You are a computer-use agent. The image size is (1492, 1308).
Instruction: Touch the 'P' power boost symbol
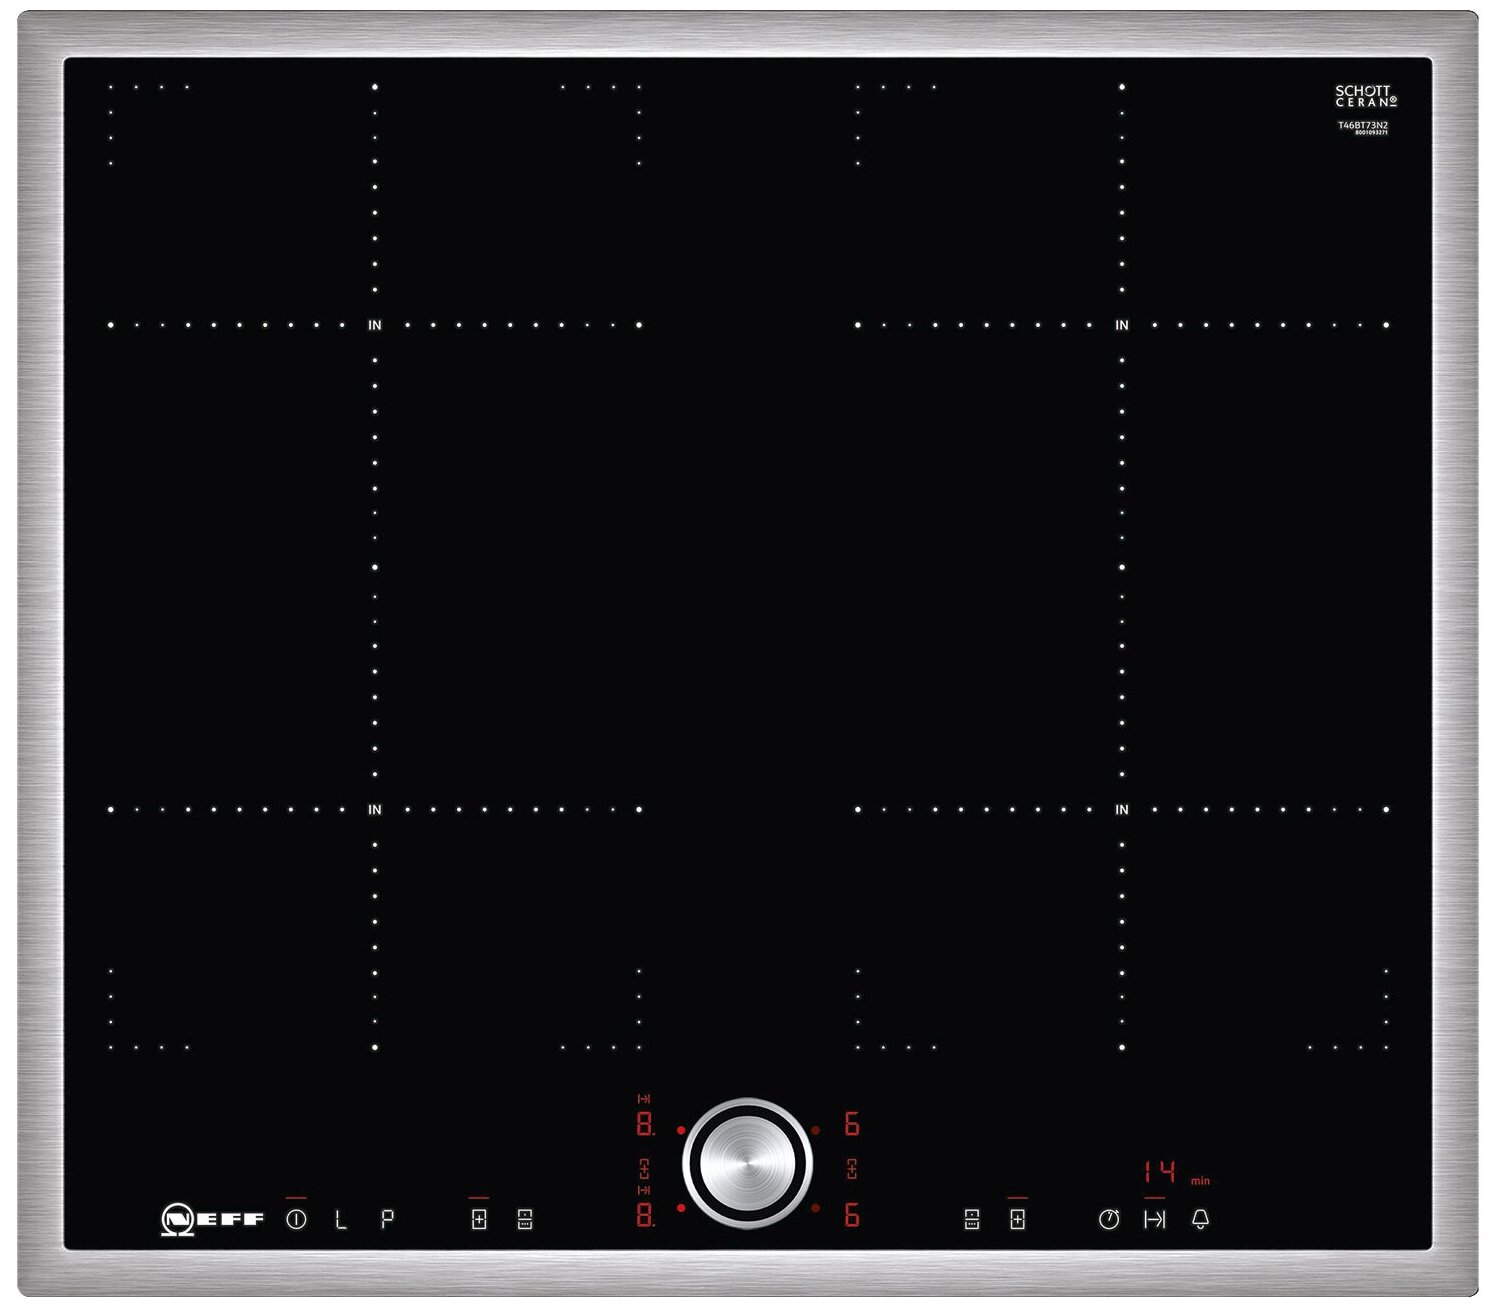[x=387, y=1219]
